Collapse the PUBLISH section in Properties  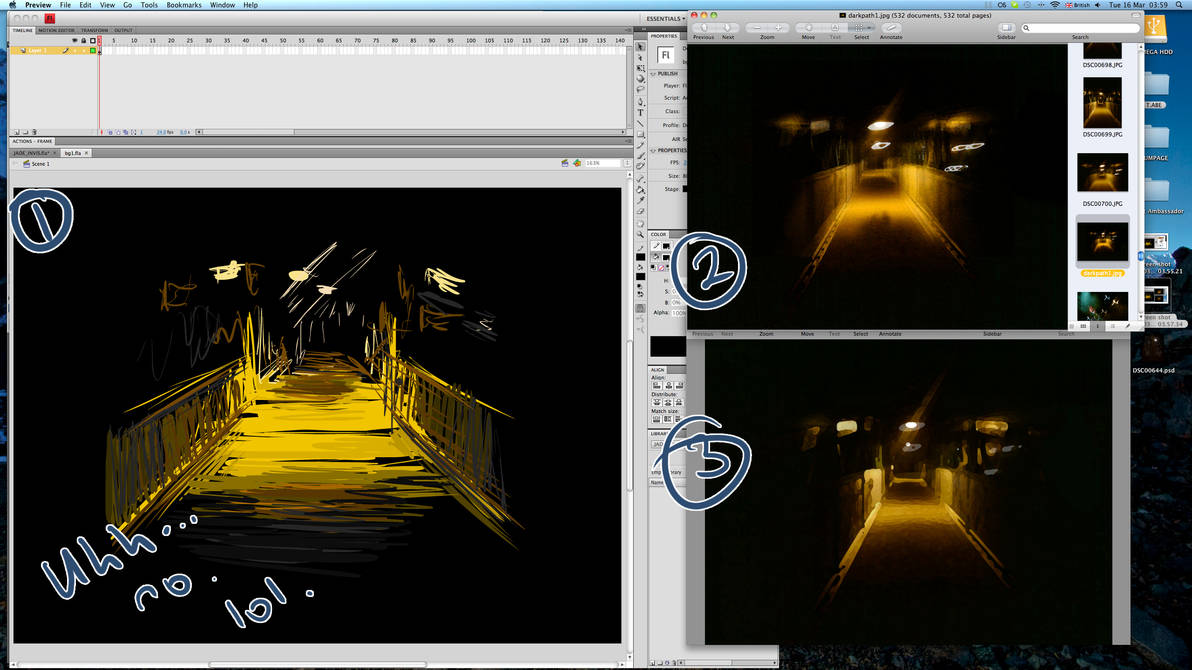click(x=654, y=74)
